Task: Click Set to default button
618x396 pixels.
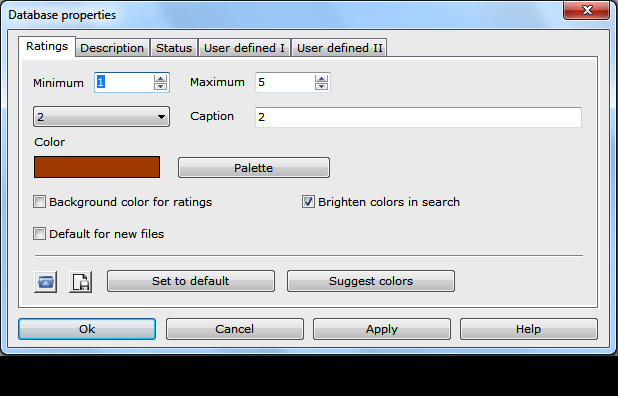Action: [191, 281]
